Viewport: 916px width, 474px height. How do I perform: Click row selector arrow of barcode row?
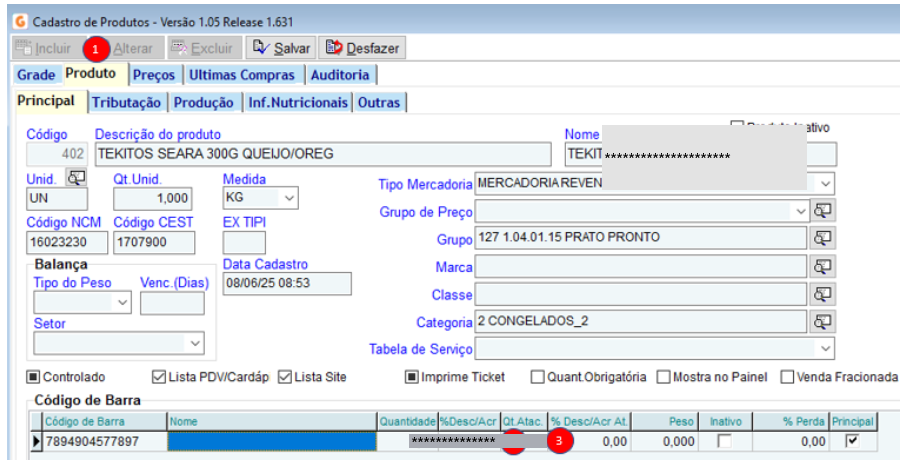tap(36, 441)
